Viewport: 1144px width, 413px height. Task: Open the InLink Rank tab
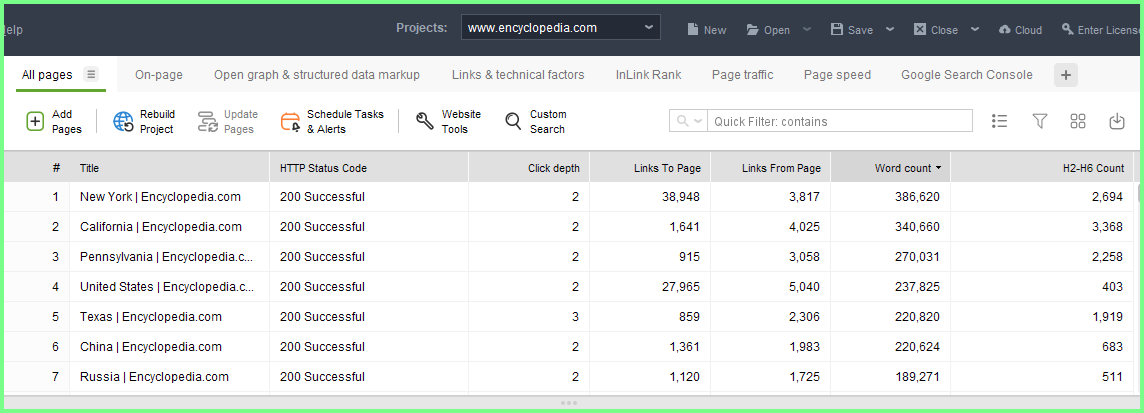[648, 74]
